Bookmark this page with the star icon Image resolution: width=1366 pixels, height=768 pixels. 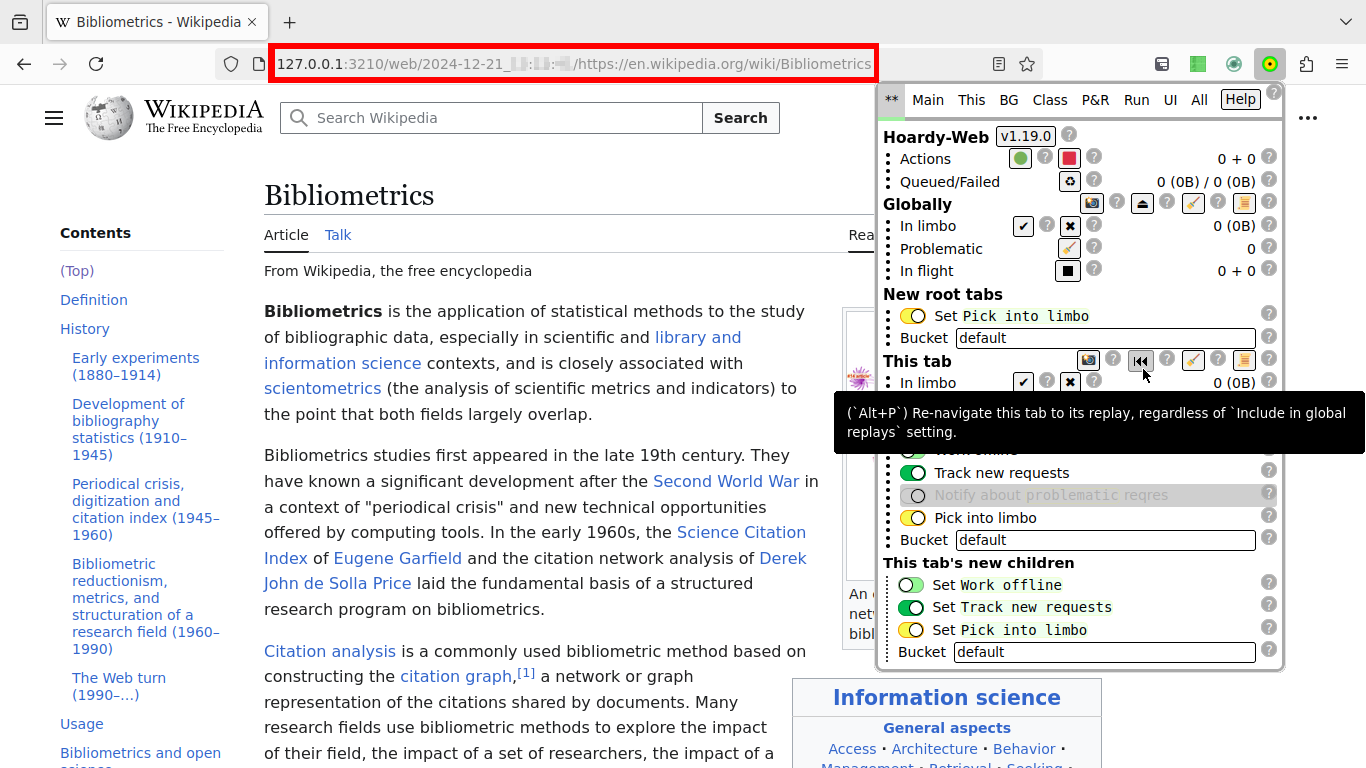coord(1027,64)
